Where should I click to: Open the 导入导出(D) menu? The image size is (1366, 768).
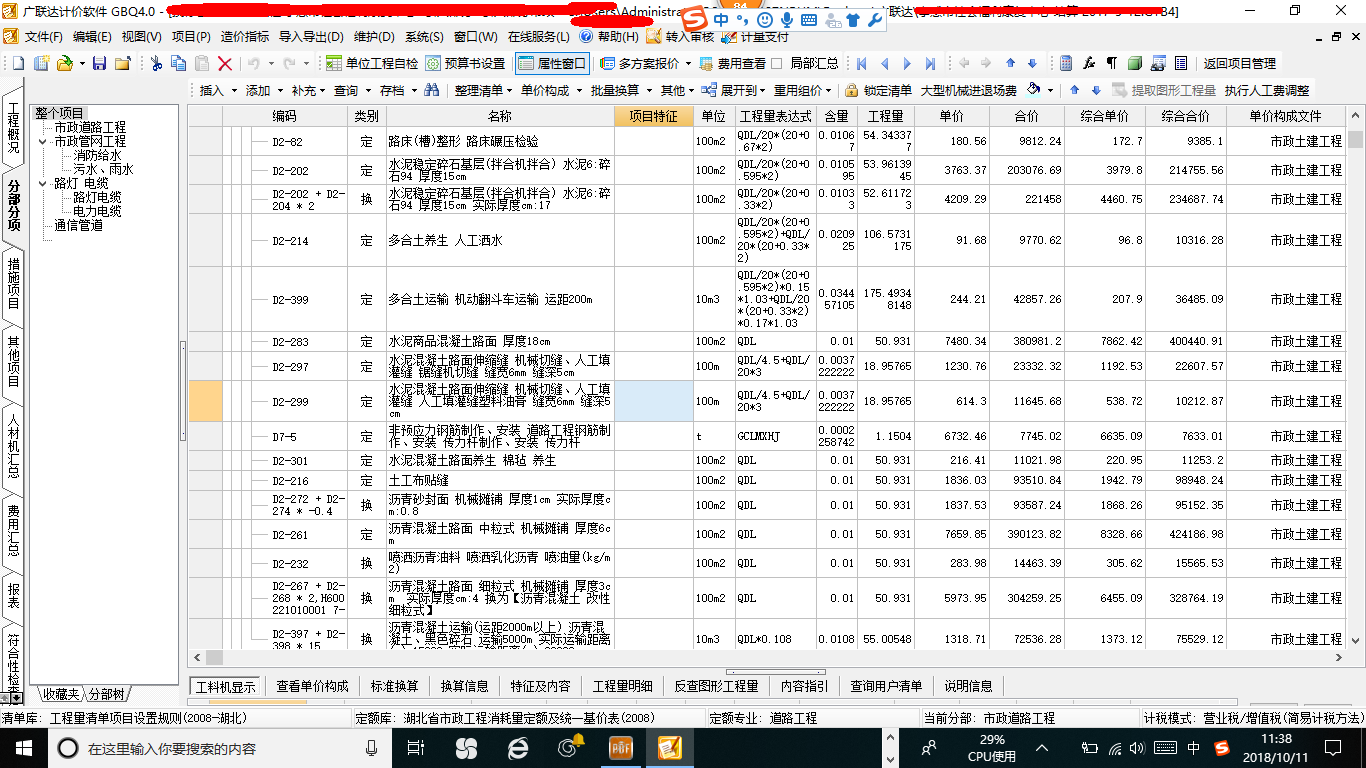click(312, 36)
